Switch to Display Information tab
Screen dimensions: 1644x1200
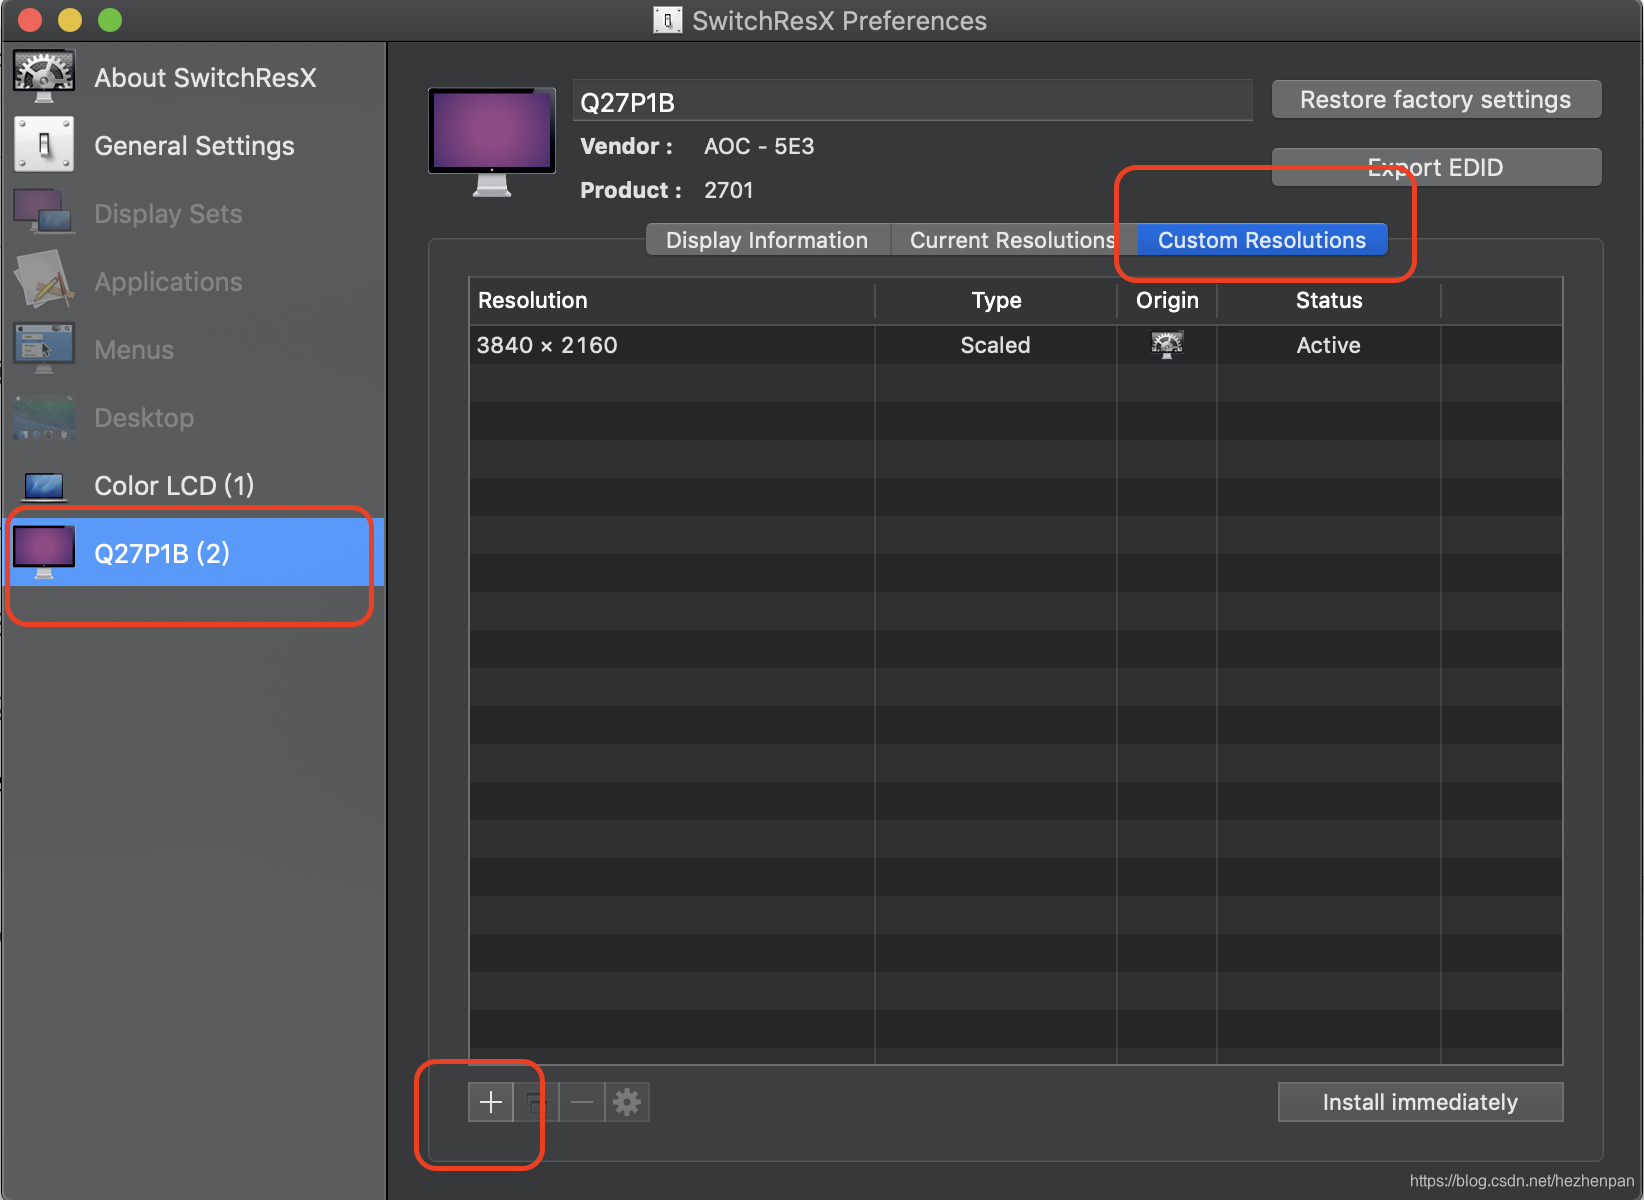[767, 240]
